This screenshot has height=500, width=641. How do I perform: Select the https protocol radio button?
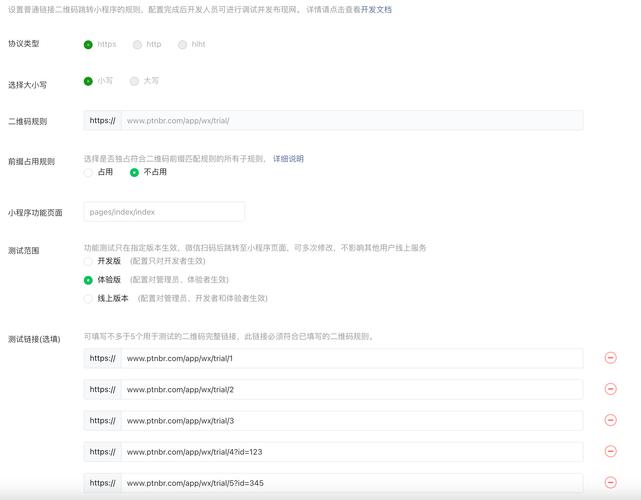point(88,45)
